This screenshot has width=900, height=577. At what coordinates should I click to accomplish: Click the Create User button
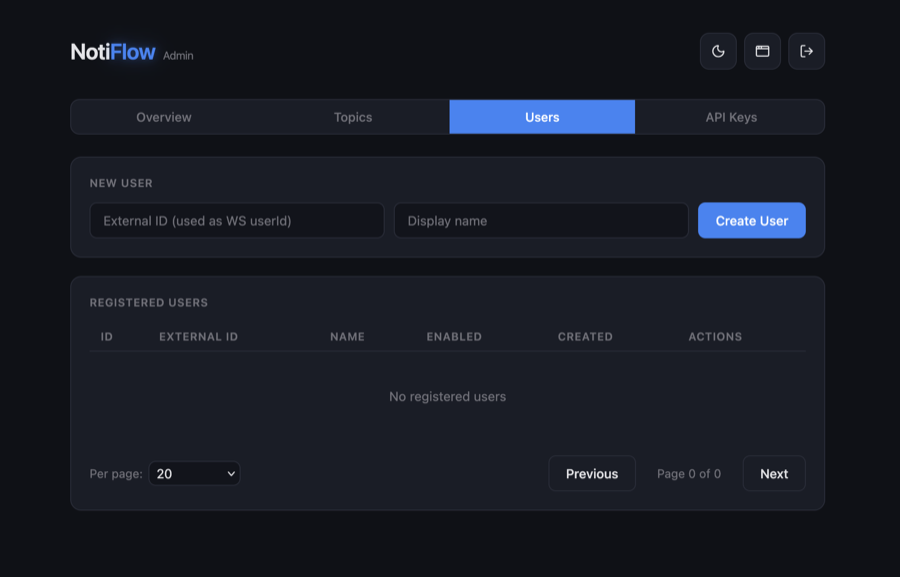[751, 220]
